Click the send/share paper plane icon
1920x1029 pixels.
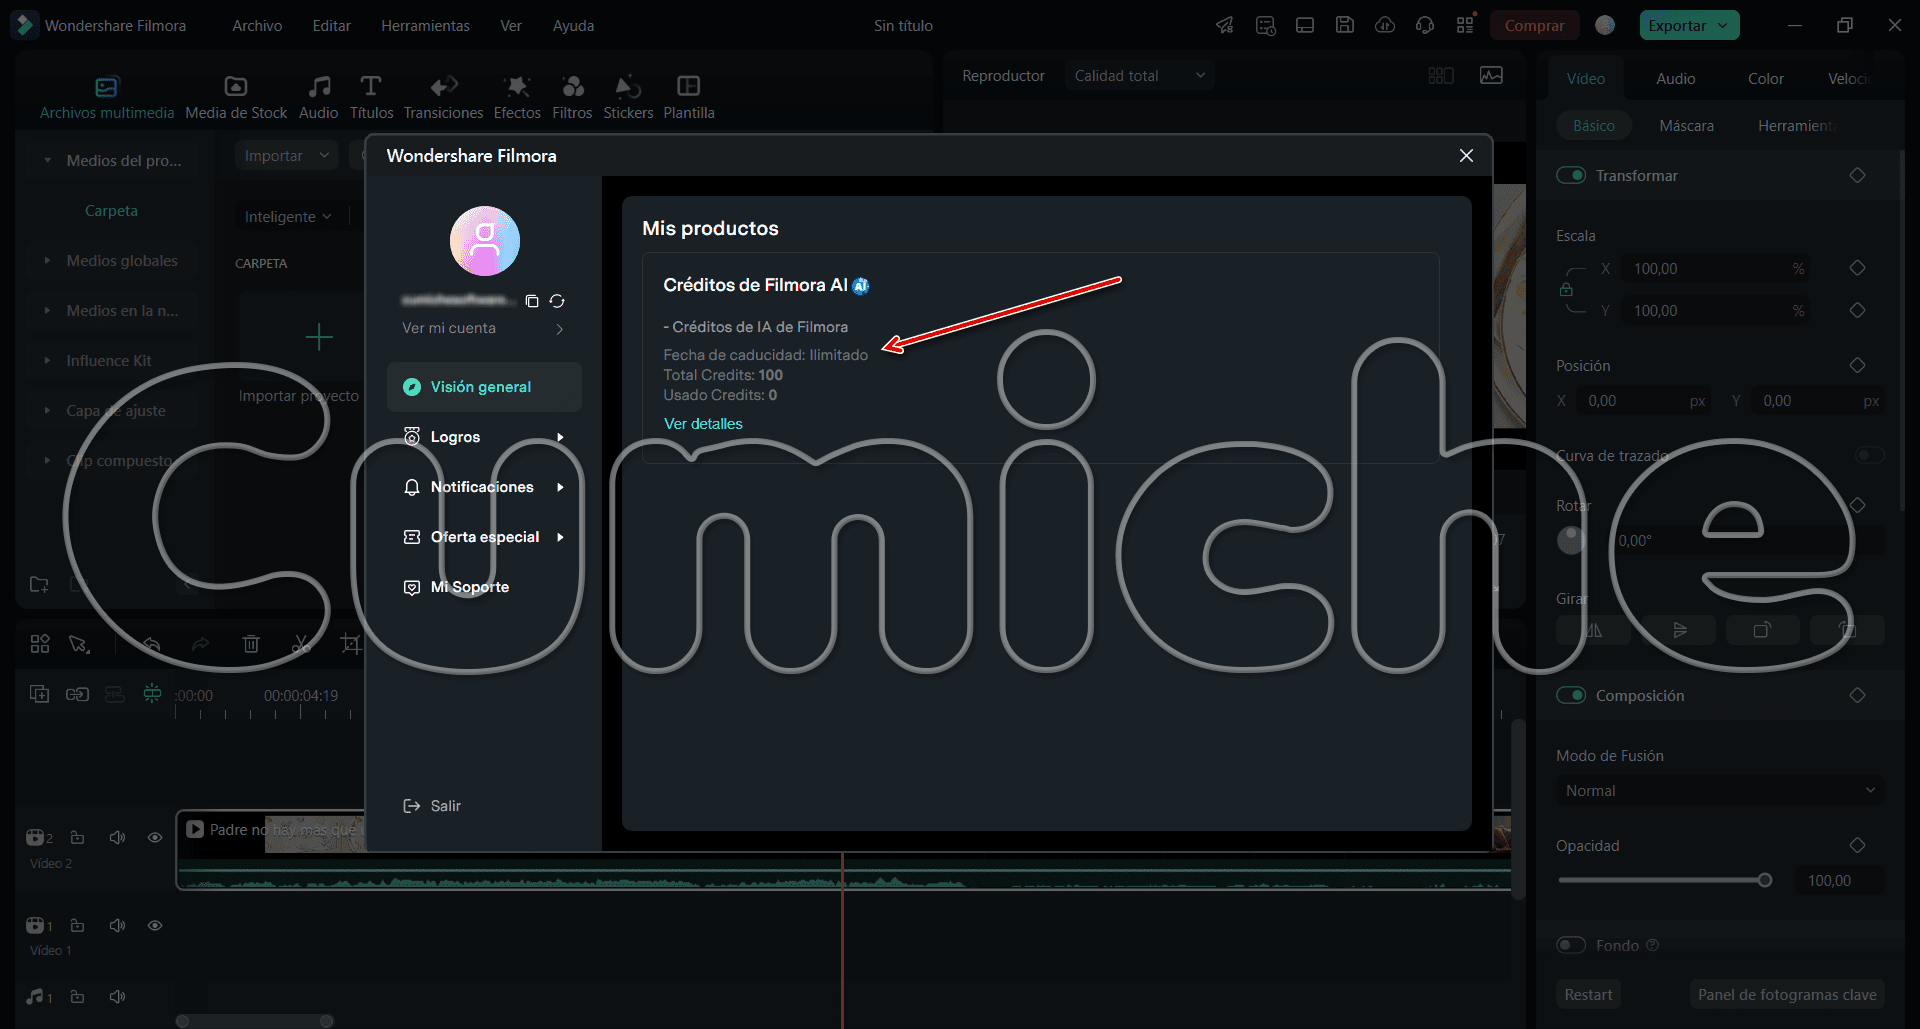[x=1225, y=25]
